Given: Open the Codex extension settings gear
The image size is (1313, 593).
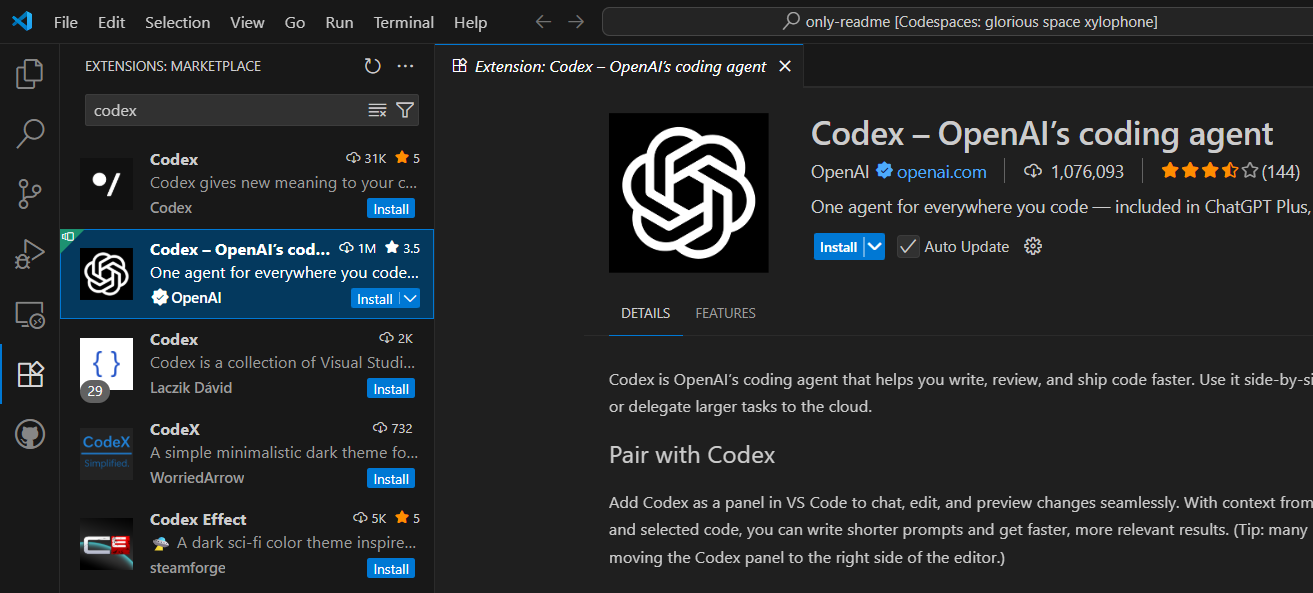Looking at the screenshot, I should pyautogui.click(x=1033, y=246).
